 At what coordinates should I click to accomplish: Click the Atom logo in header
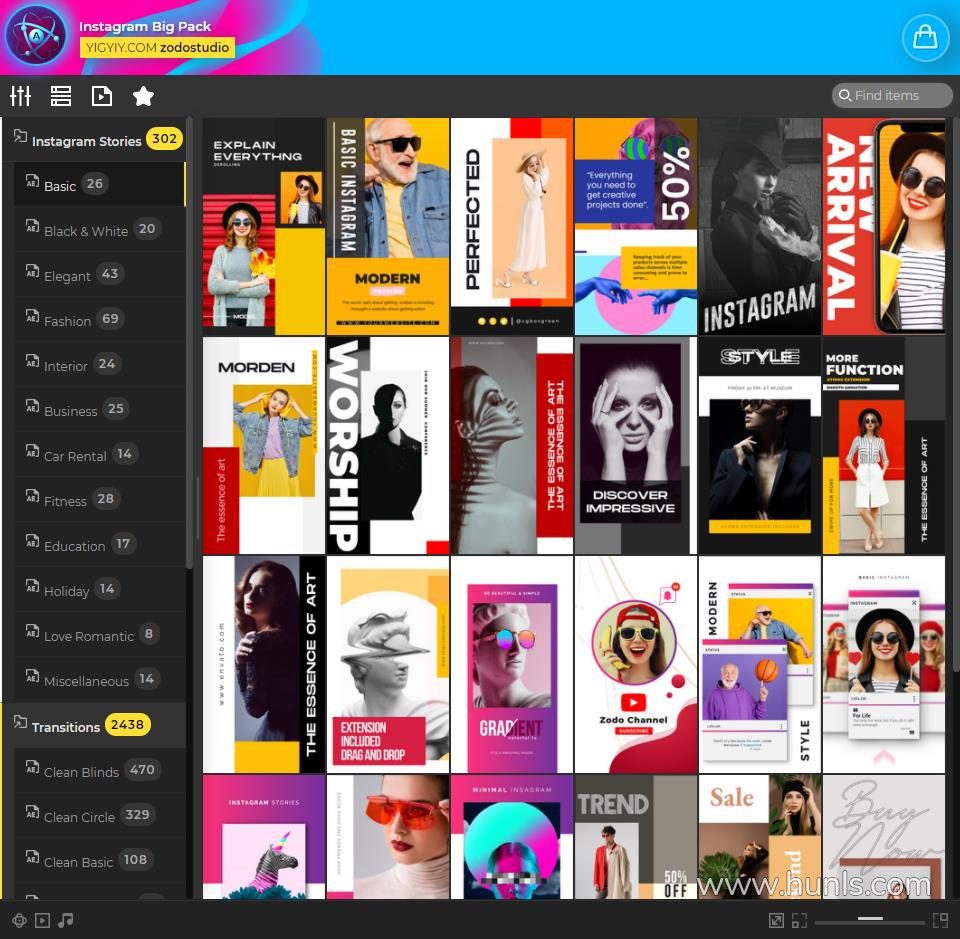[35, 36]
